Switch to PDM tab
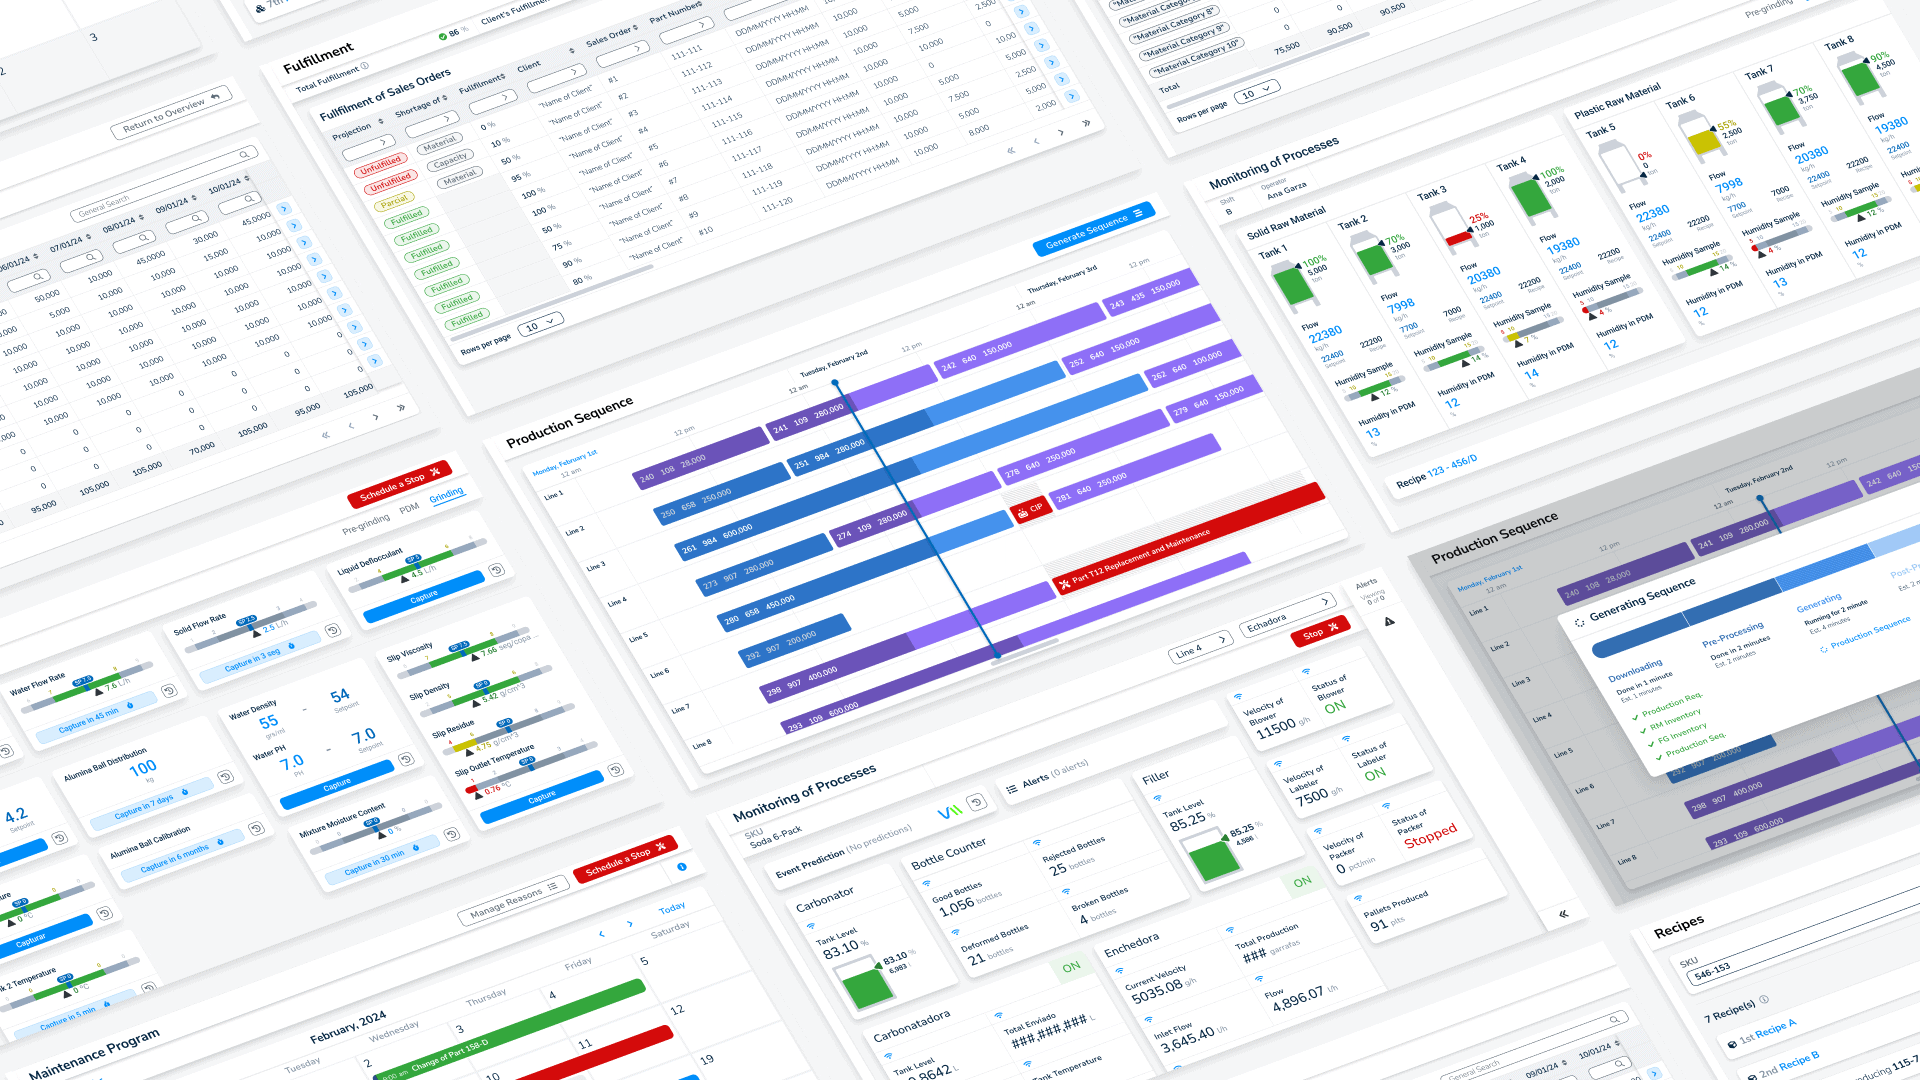The height and width of the screenshot is (1080, 1920). point(409,508)
